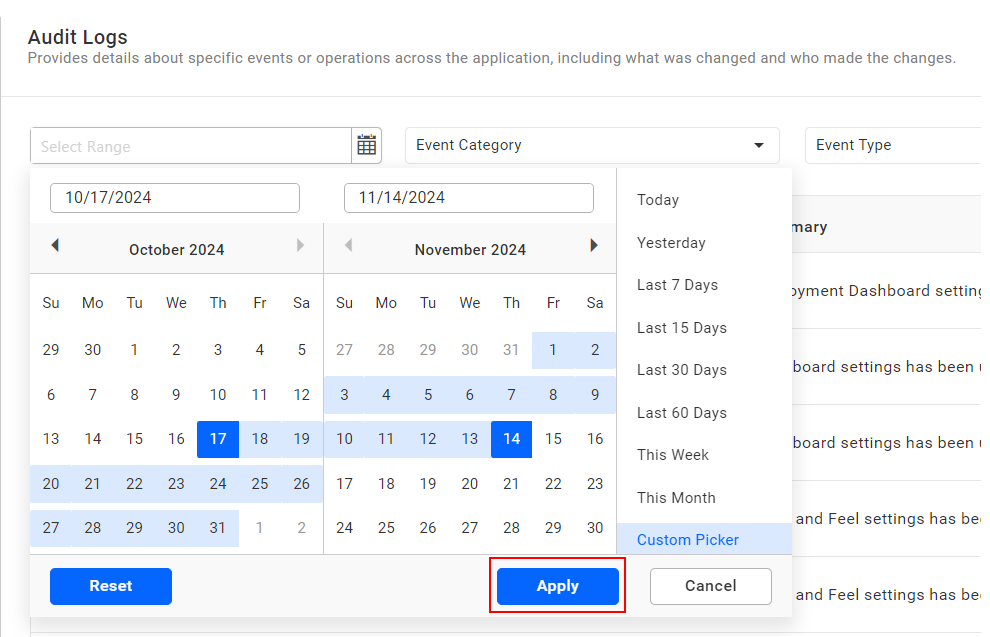Click the next month arrow on November calendar
Screen dimensions: 990x637
coord(594,246)
